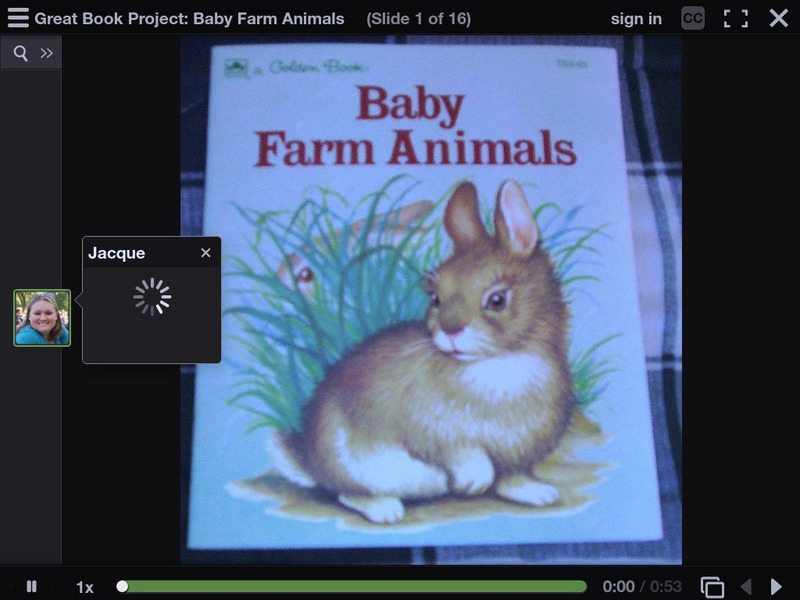Click the Great Book Project title
This screenshot has height=600, width=800.
(x=189, y=19)
